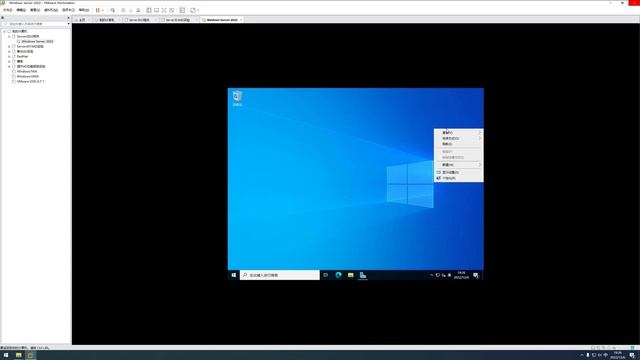Viewport: 640px width, 360px height.
Task: Enter full screen mode from the toolbar
Action: pos(164,10)
